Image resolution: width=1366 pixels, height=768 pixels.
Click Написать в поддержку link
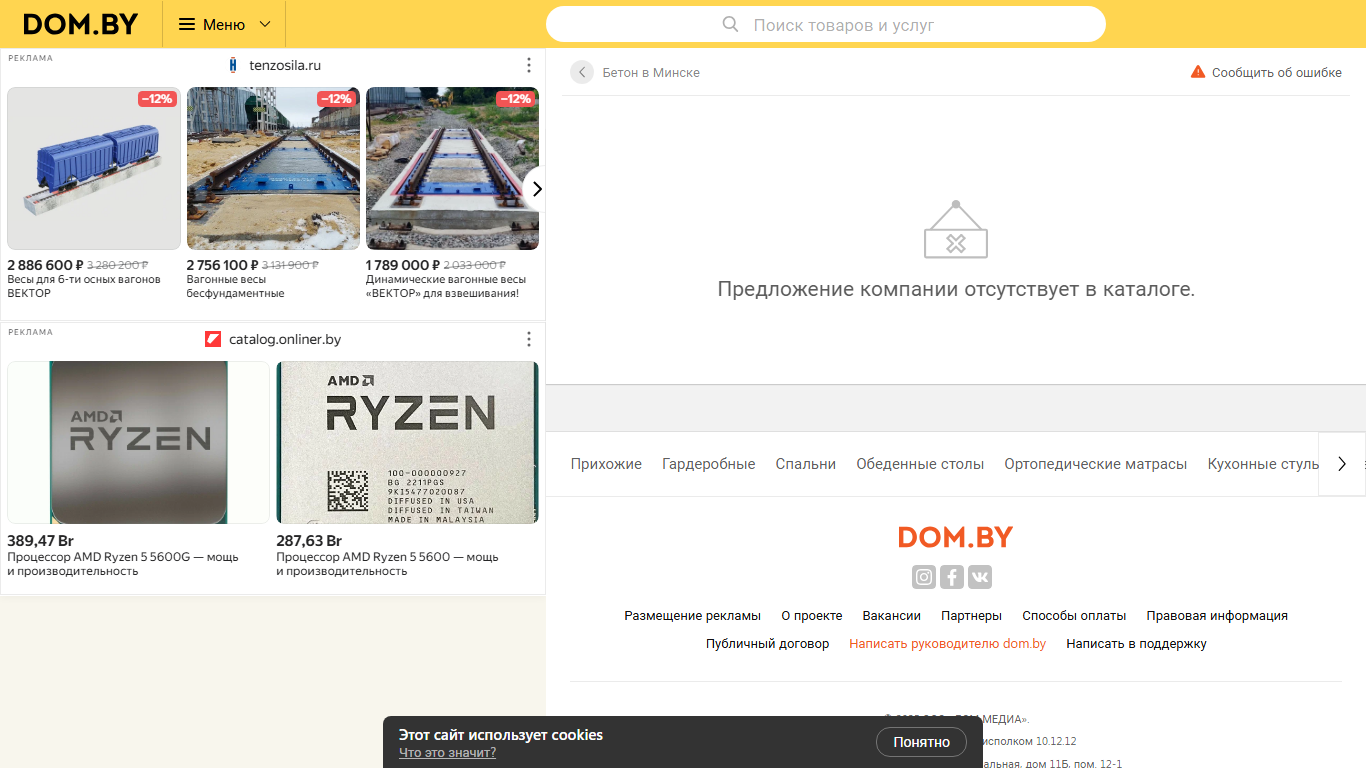point(1136,644)
